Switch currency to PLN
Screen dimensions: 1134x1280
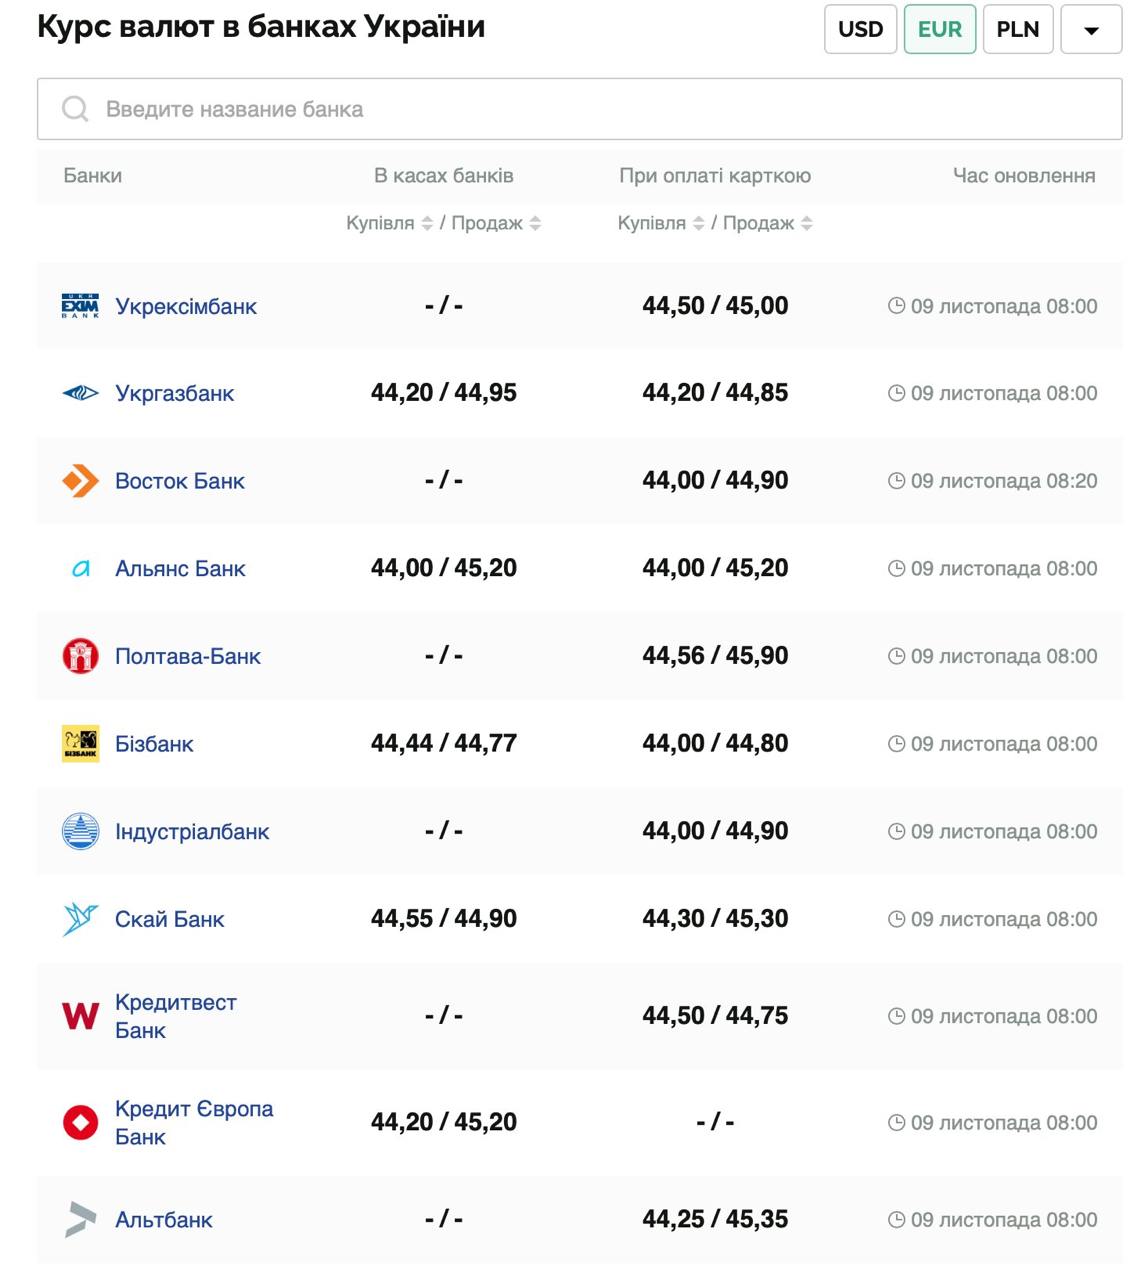tap(1017, 29)
